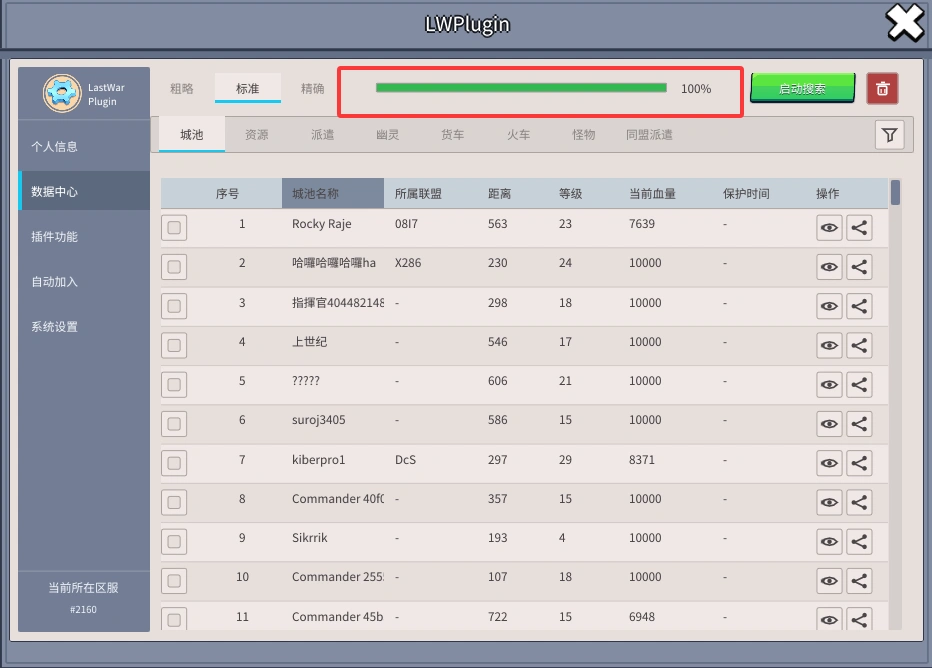The image size is (932, 668).
Task: Share the kiberpro1 row
Action: [x=859, y=463]
